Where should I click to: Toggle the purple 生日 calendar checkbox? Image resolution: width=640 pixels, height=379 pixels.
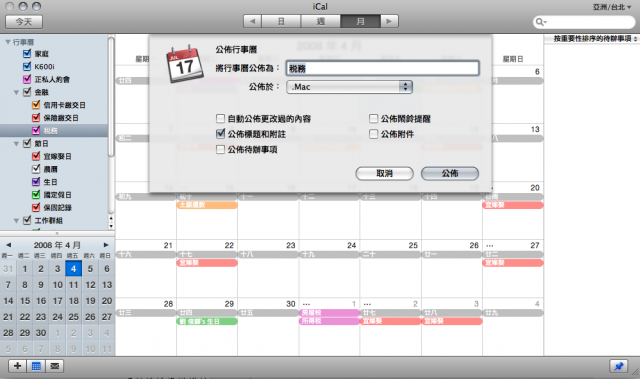pos(36,182)
